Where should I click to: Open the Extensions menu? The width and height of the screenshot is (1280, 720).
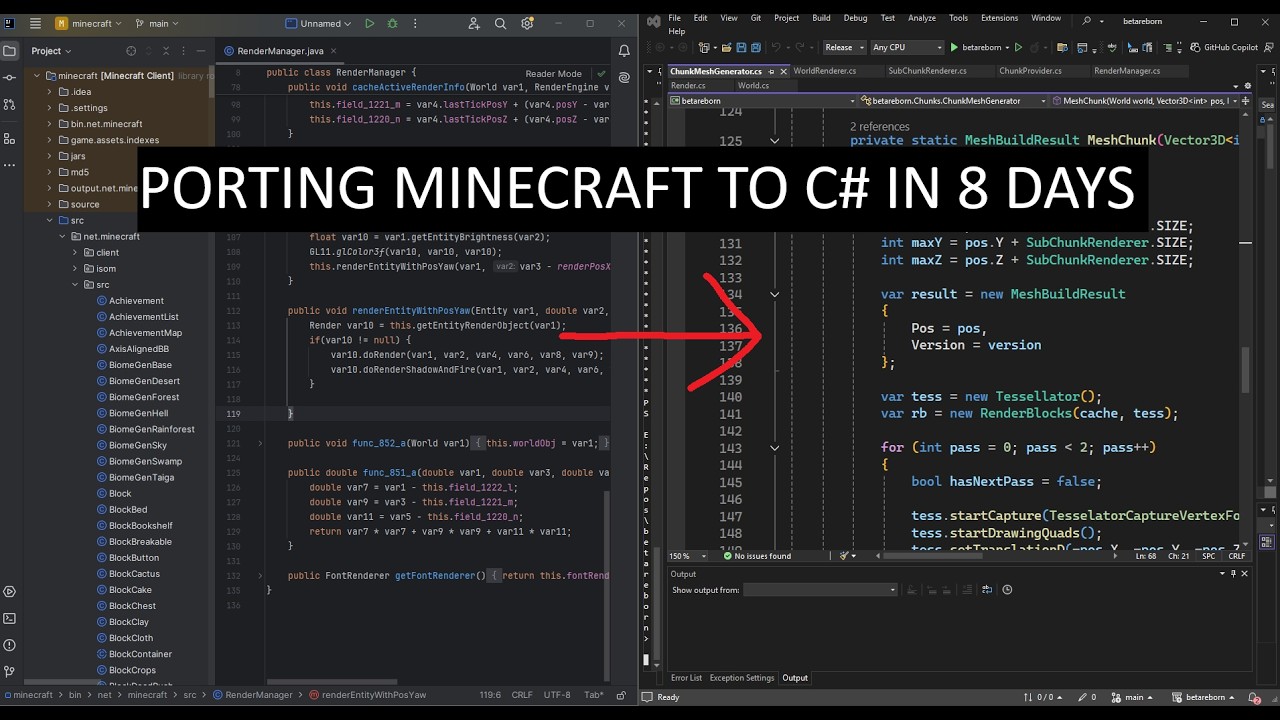(x=999, y=18)
